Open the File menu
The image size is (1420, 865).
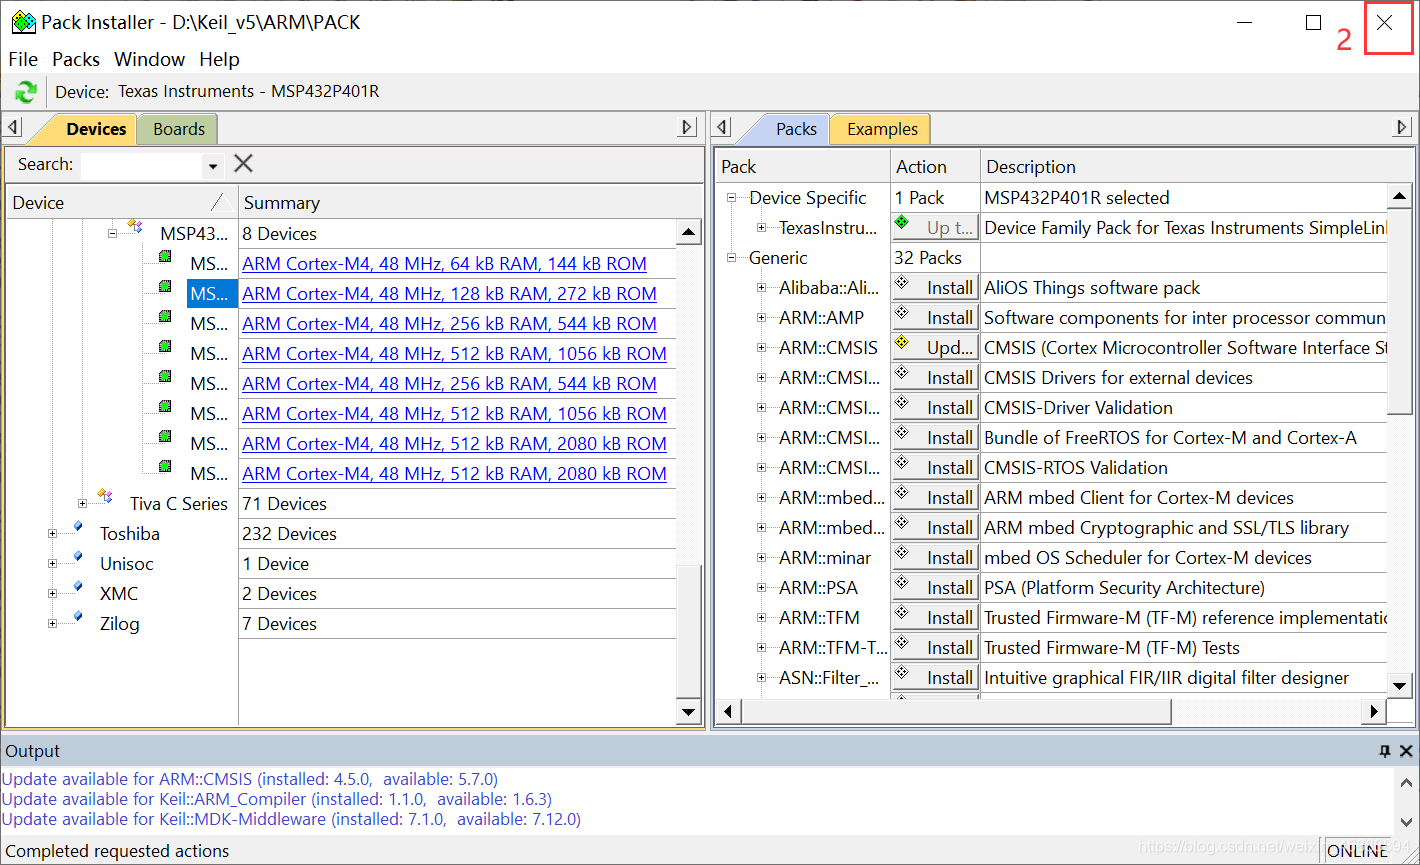23,59
